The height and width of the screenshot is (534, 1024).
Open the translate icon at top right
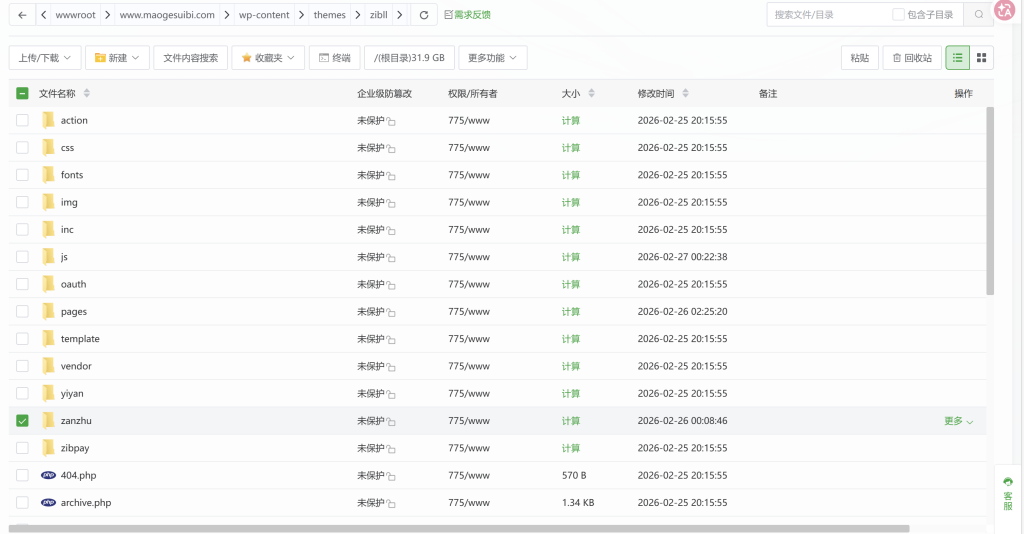(1005, 10)
